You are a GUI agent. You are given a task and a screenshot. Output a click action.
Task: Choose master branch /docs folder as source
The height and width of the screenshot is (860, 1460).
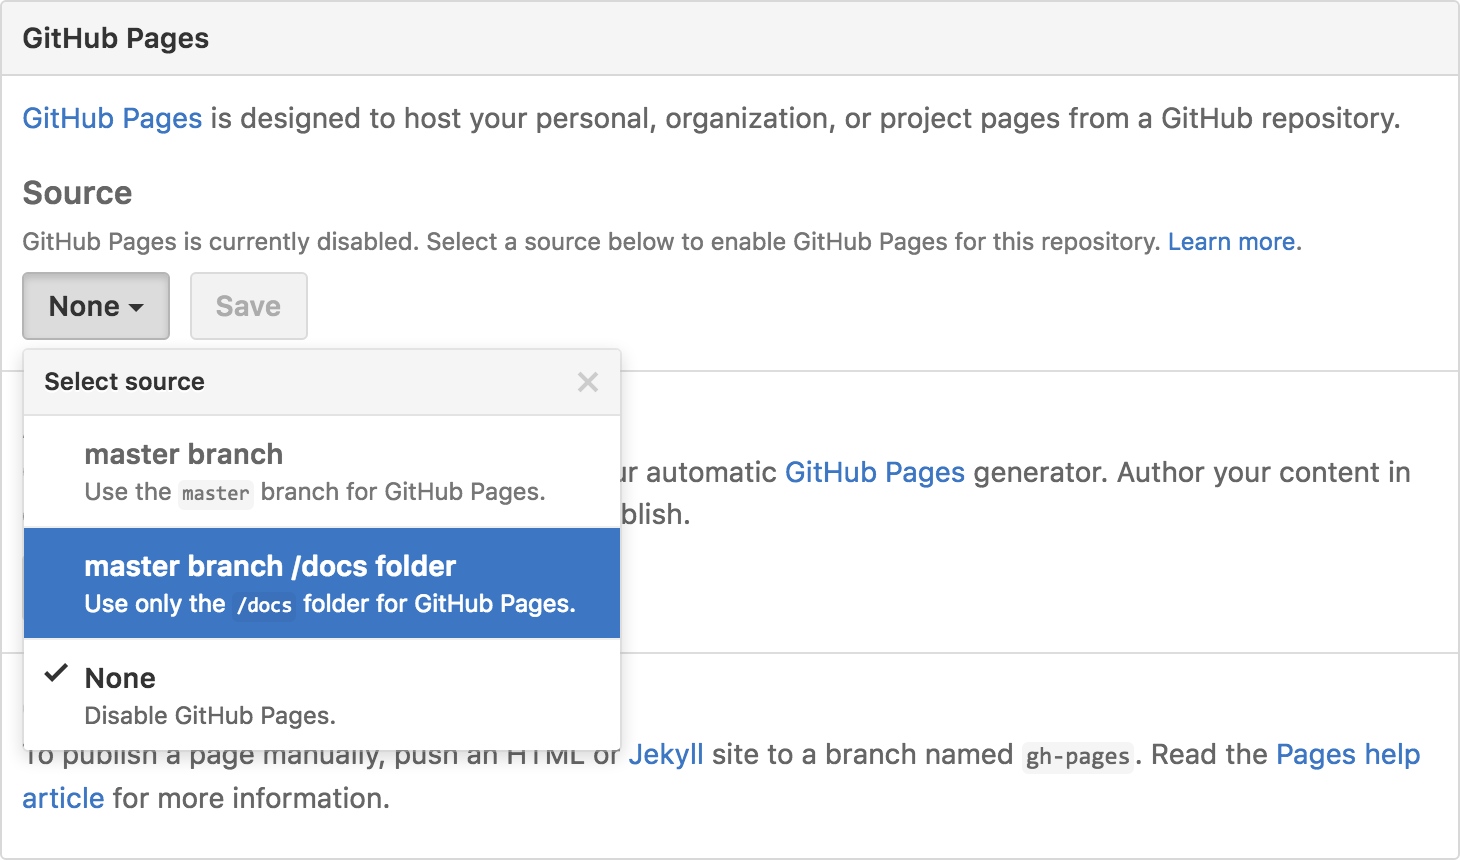coord(270,566)
